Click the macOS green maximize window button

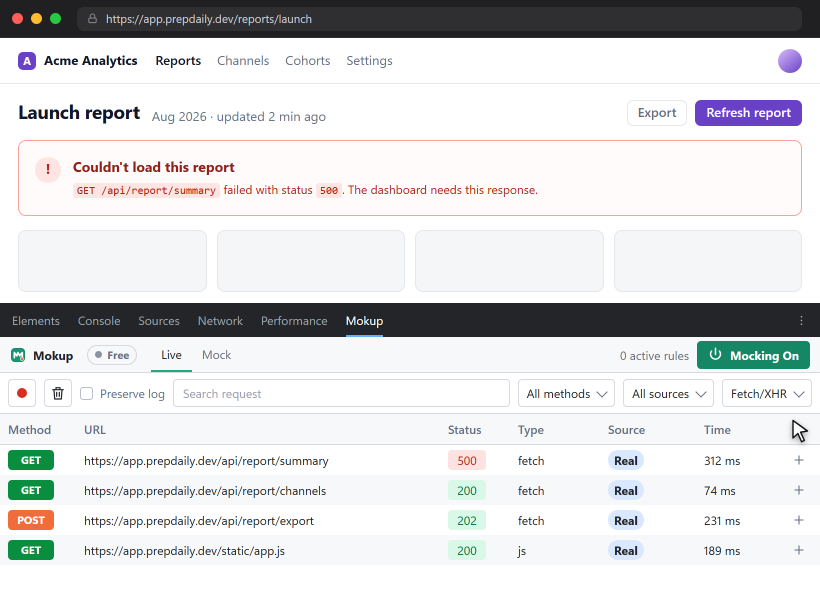pos(55,19)
